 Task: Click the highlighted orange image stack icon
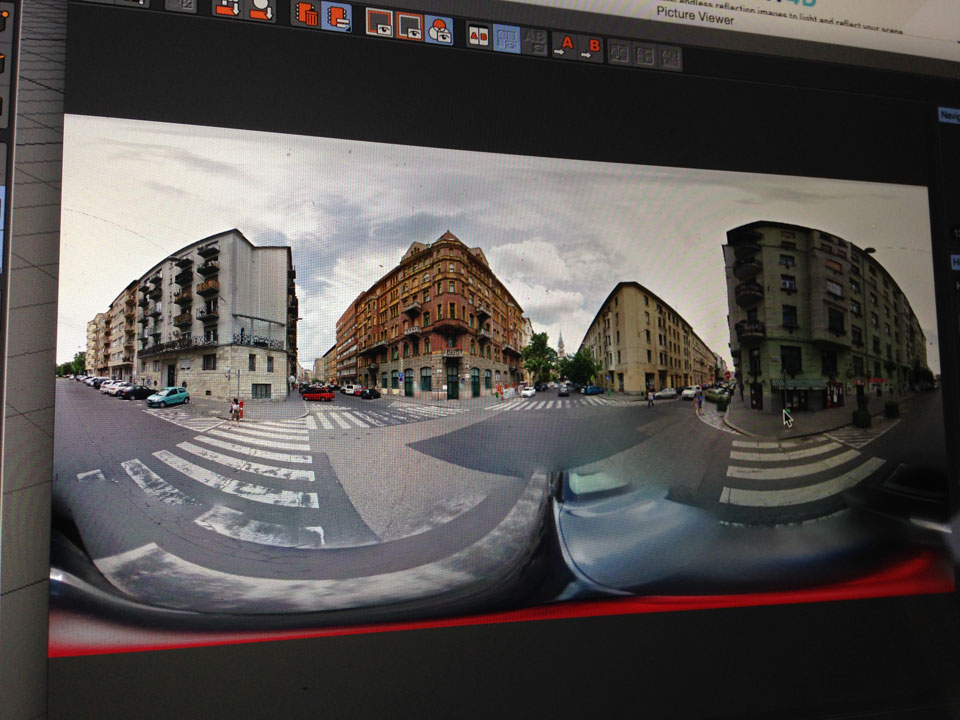[x=336, y=16]
